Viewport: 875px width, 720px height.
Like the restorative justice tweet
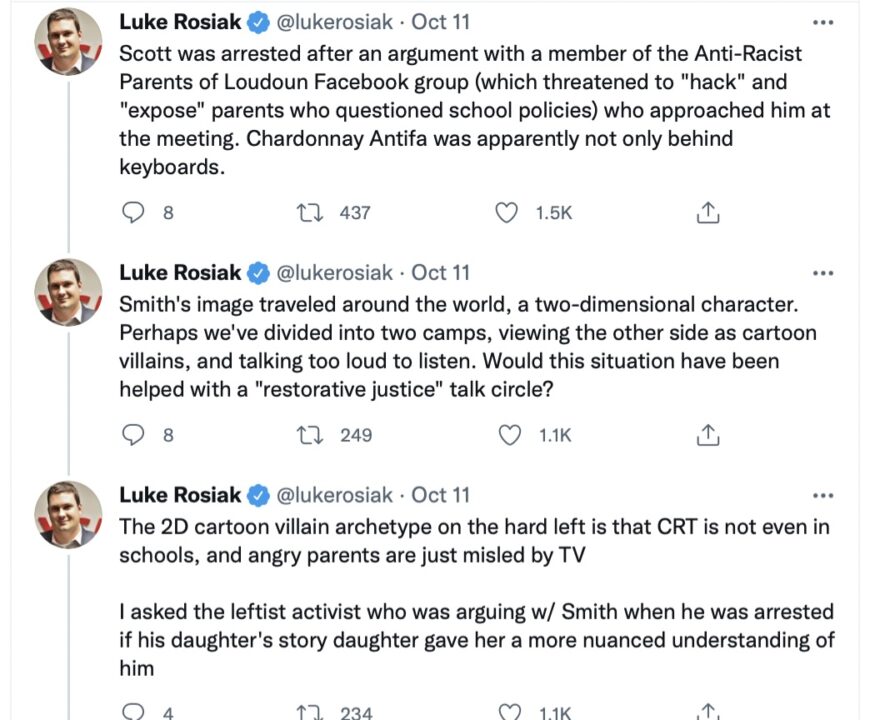coord(509,435)
